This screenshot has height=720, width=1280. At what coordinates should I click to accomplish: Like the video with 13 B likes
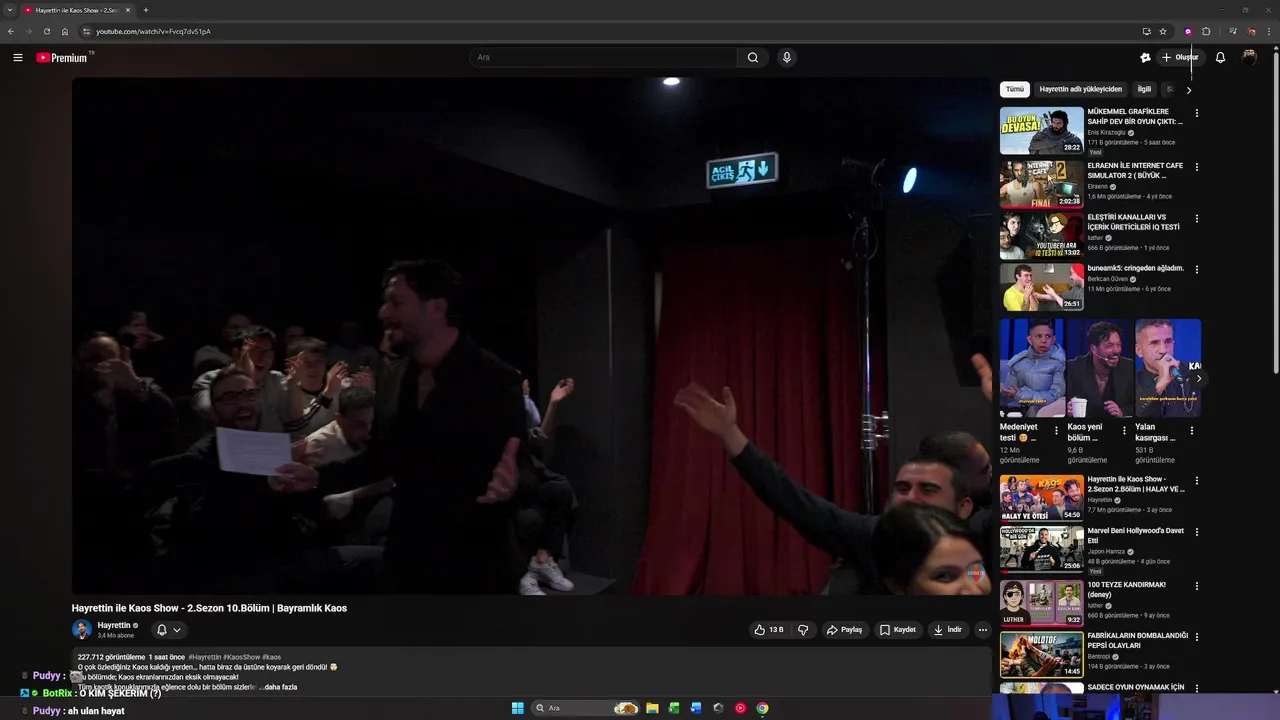pyautogui.click(x=769, y=630)
